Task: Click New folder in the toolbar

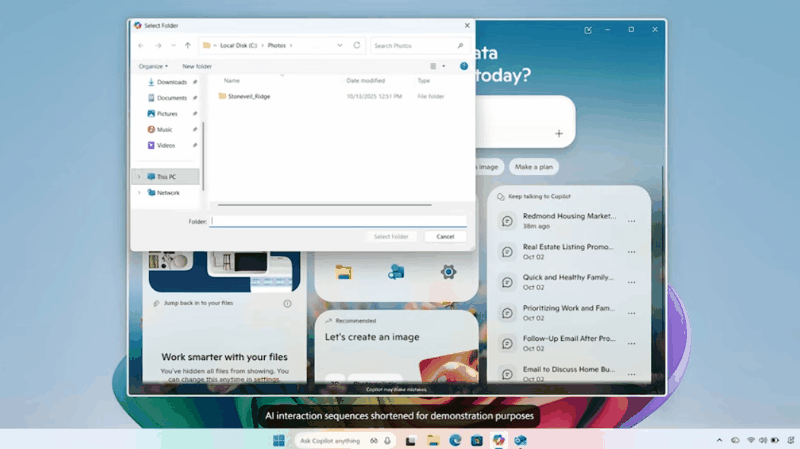Action: [x=197, y=66]
